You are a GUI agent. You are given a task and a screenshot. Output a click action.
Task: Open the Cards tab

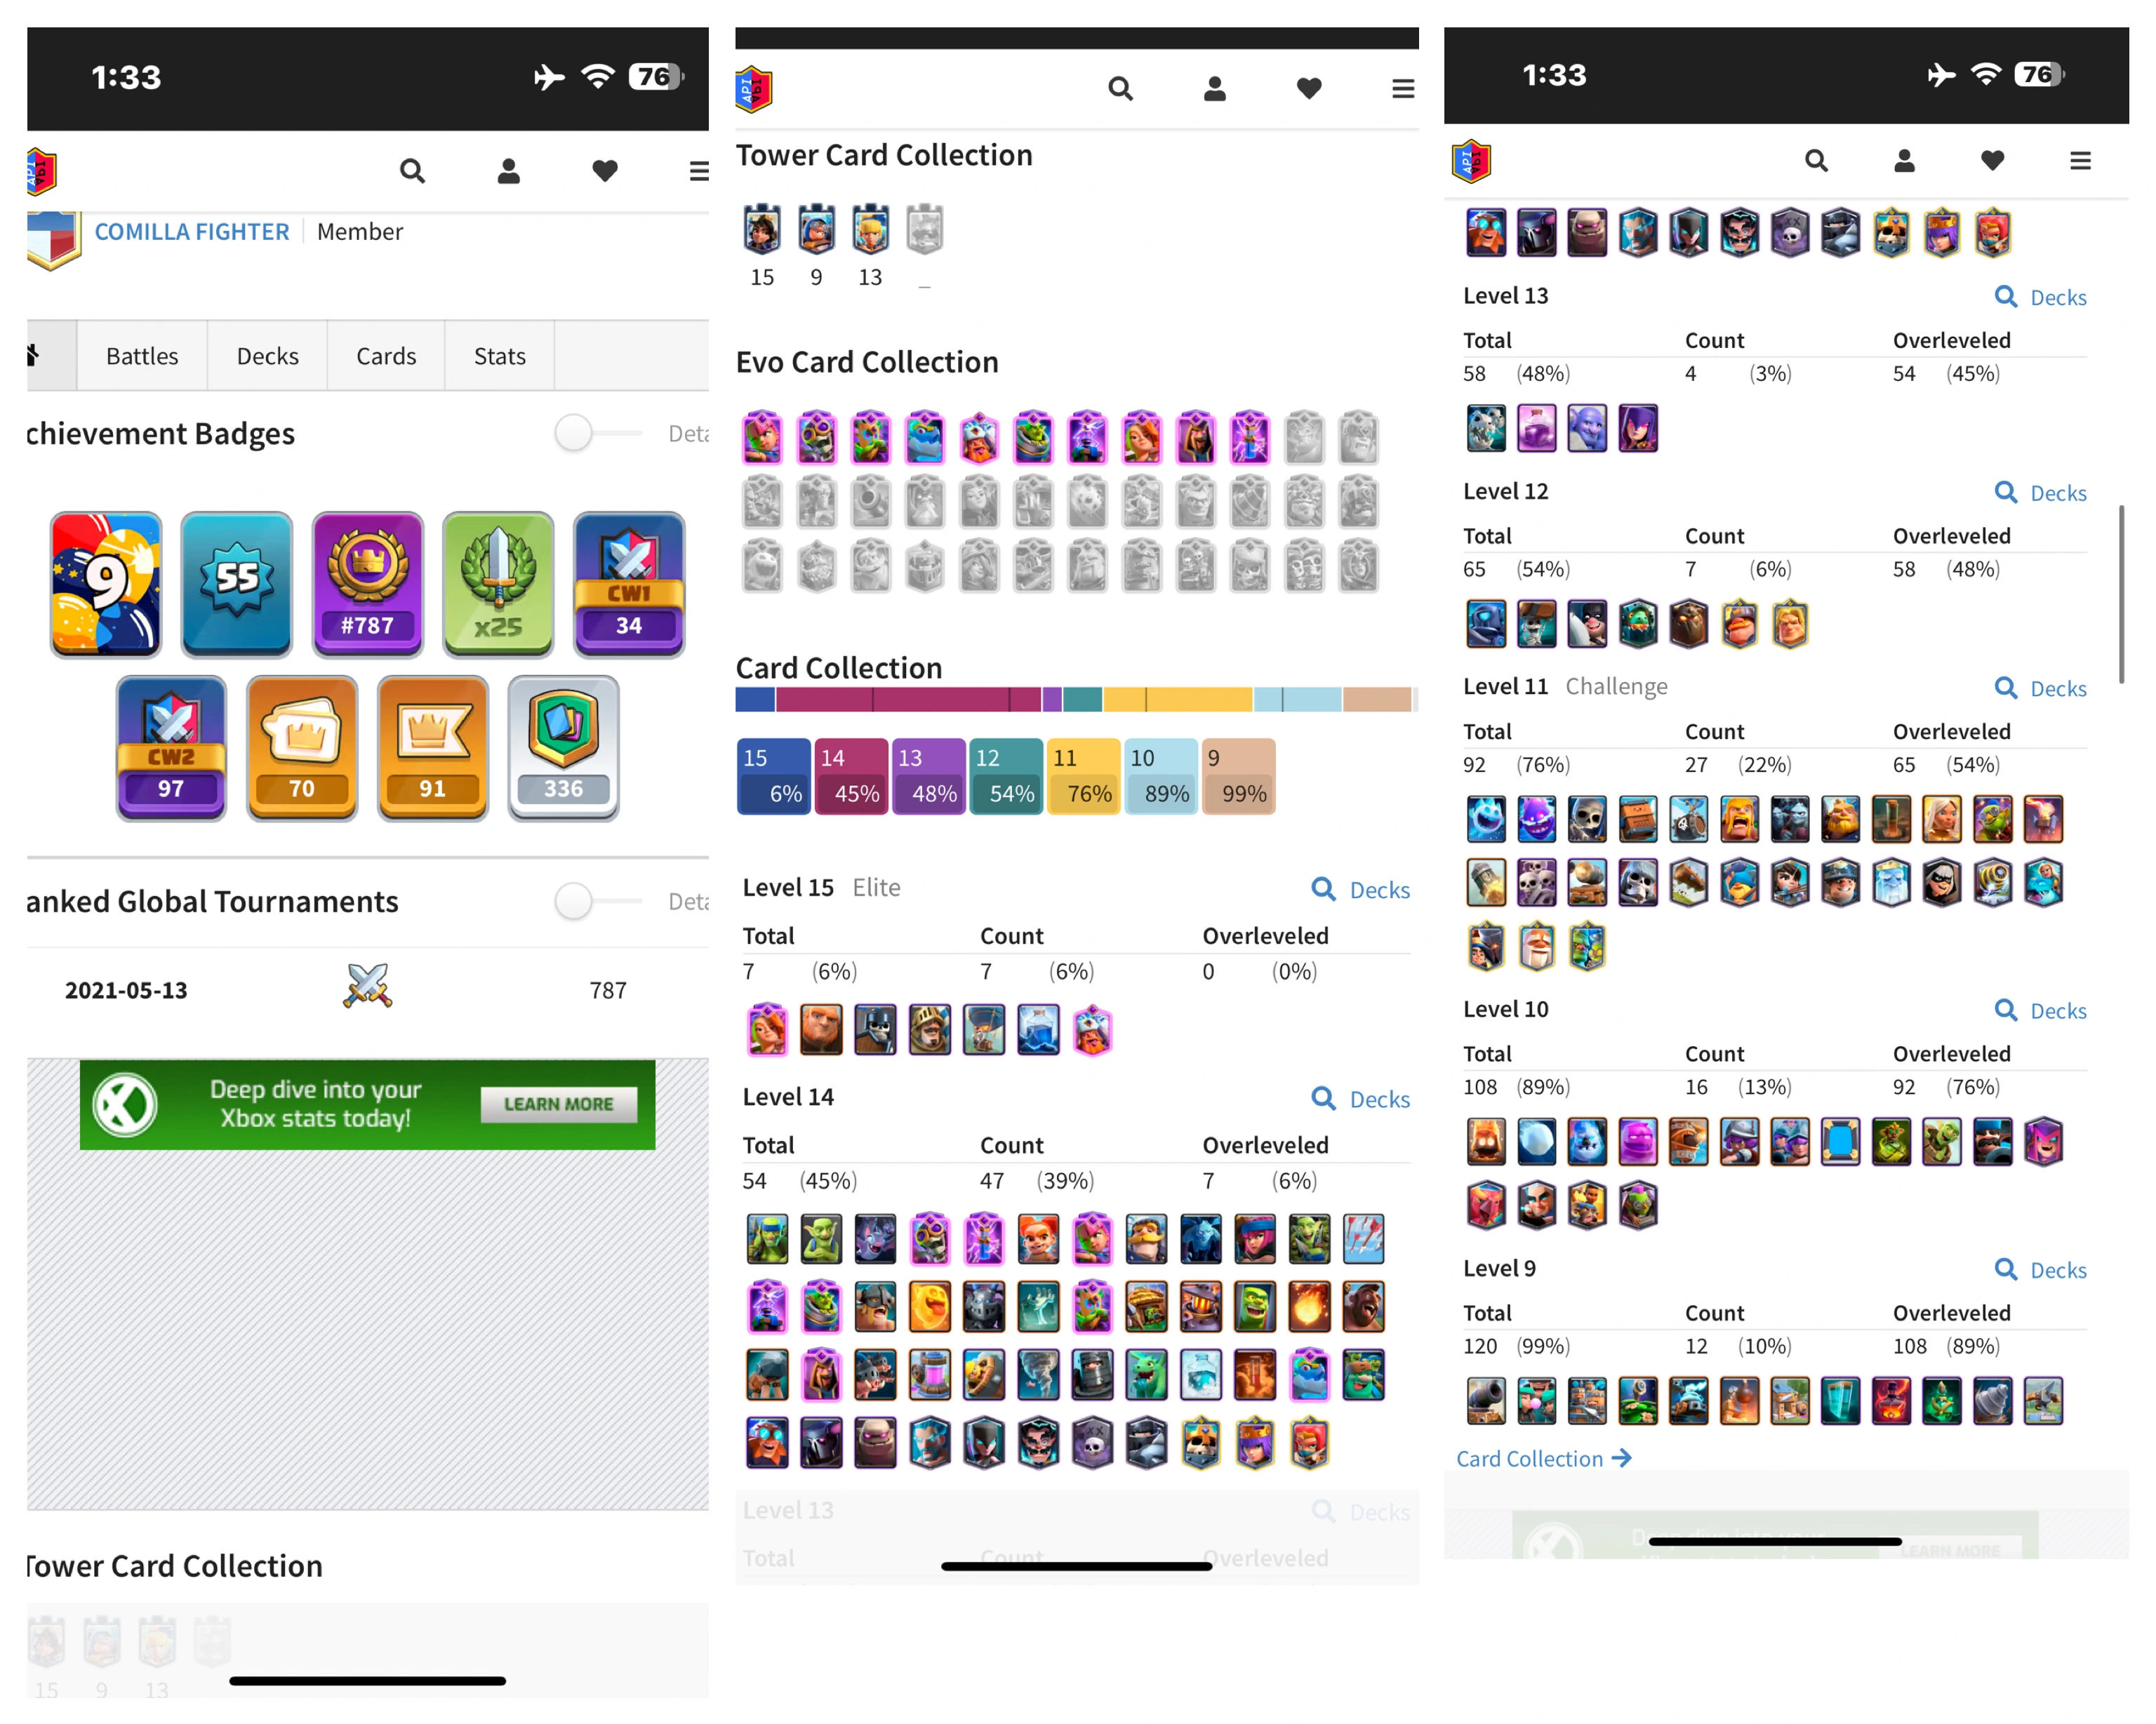coord(386,356)
